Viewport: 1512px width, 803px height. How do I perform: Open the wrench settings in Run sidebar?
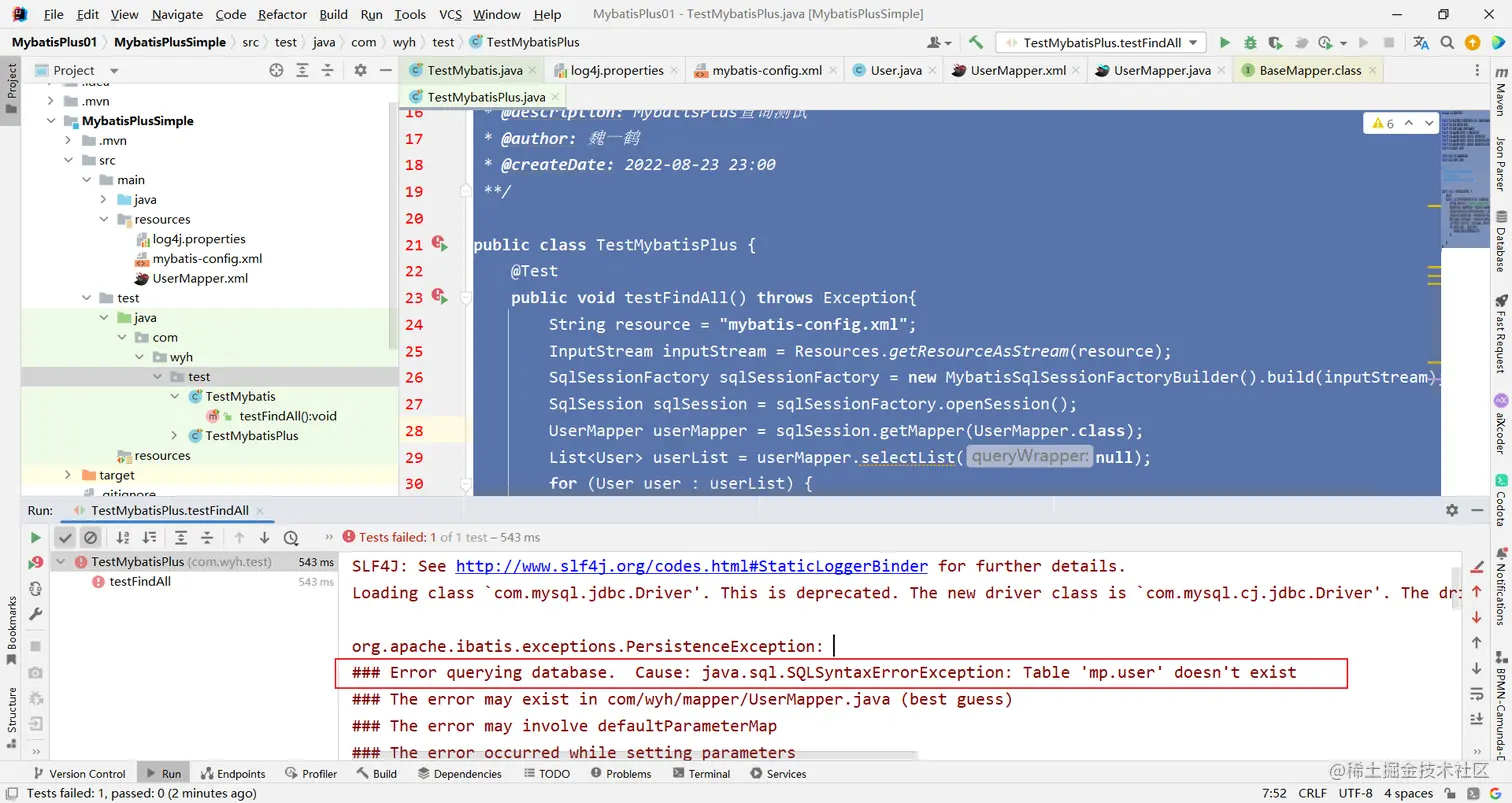(x=36, y=614)
